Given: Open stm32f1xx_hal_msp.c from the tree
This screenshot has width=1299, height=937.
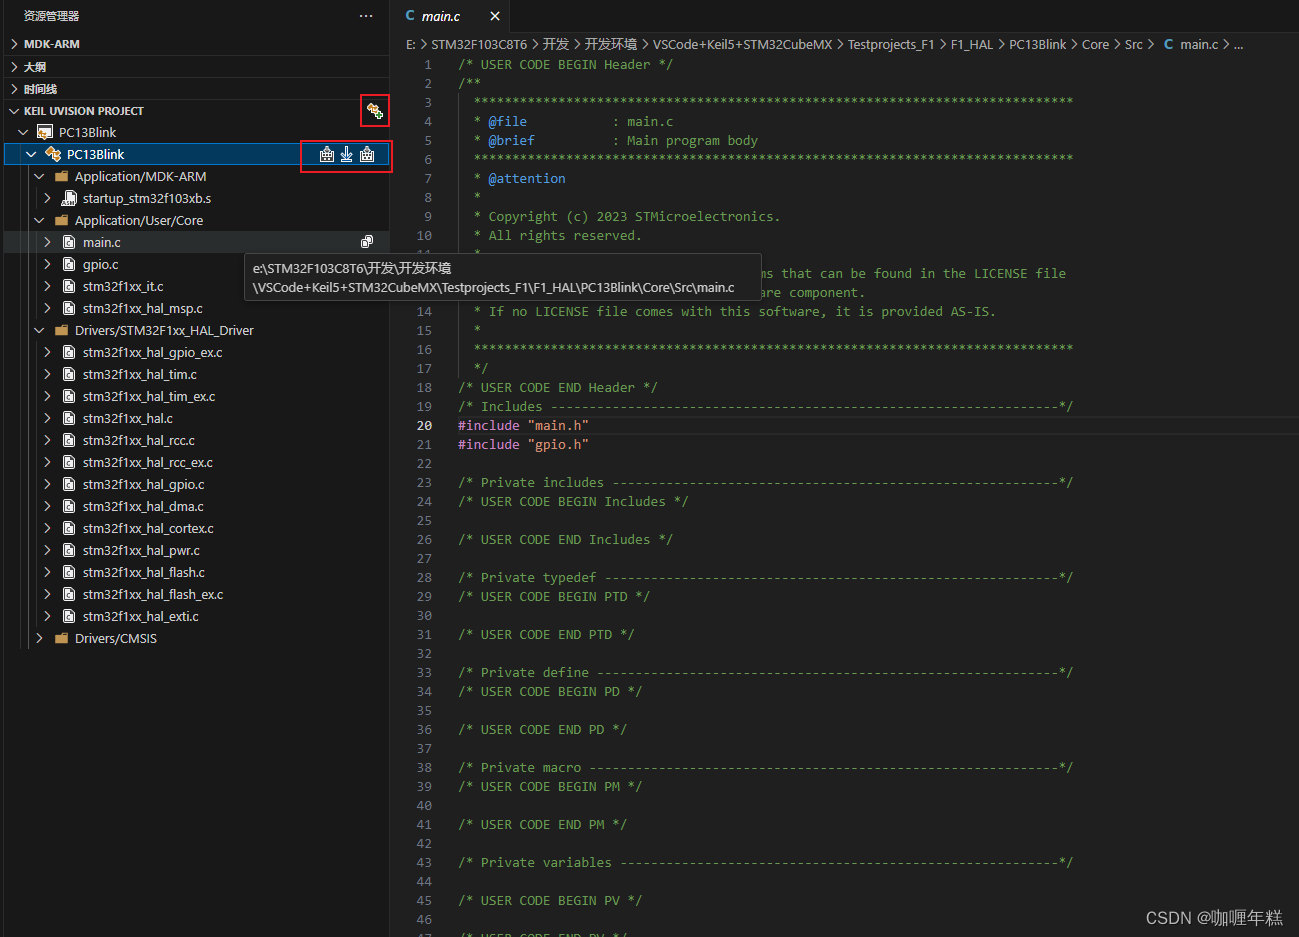Looking at the screenshot, I should pos(143,308).
